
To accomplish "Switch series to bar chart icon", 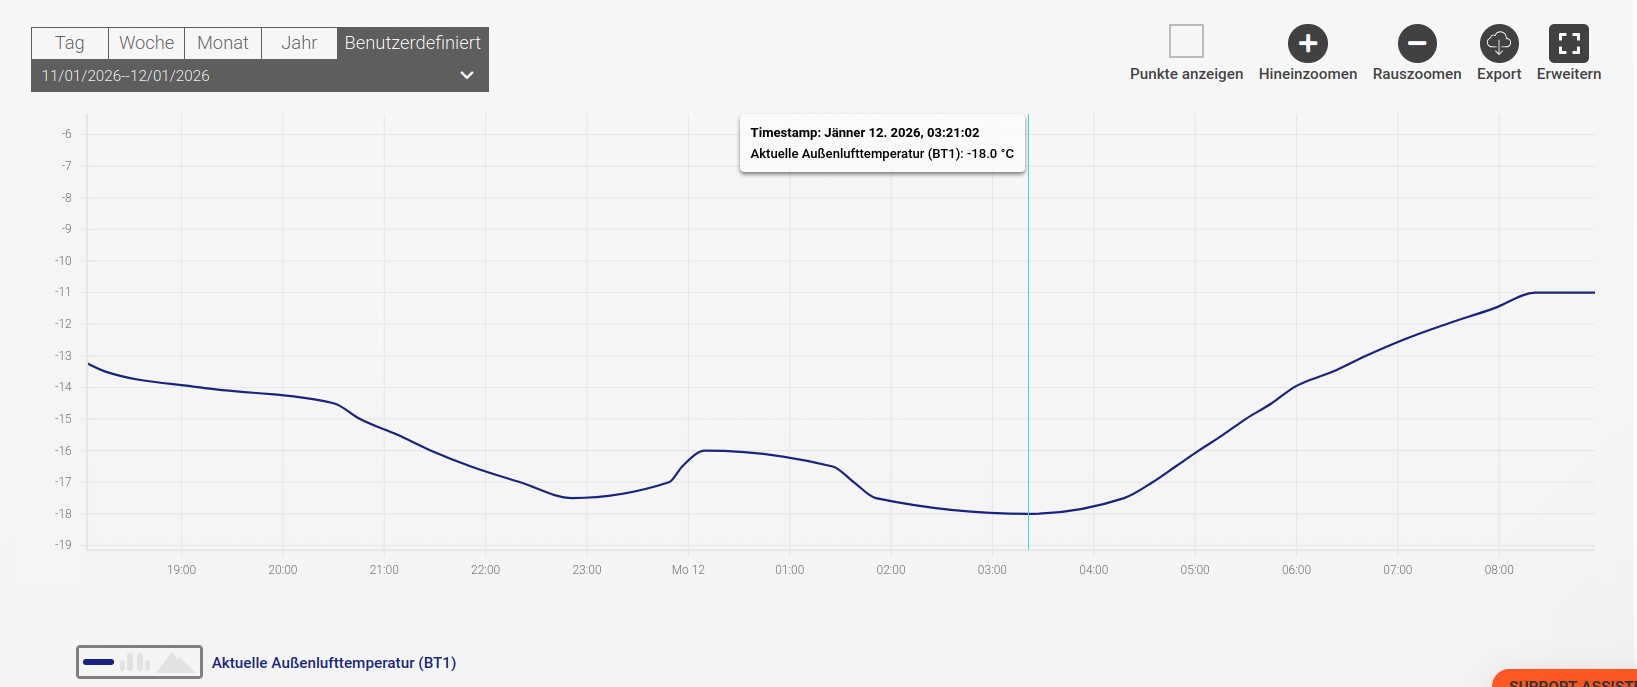I will pos(135,662).
